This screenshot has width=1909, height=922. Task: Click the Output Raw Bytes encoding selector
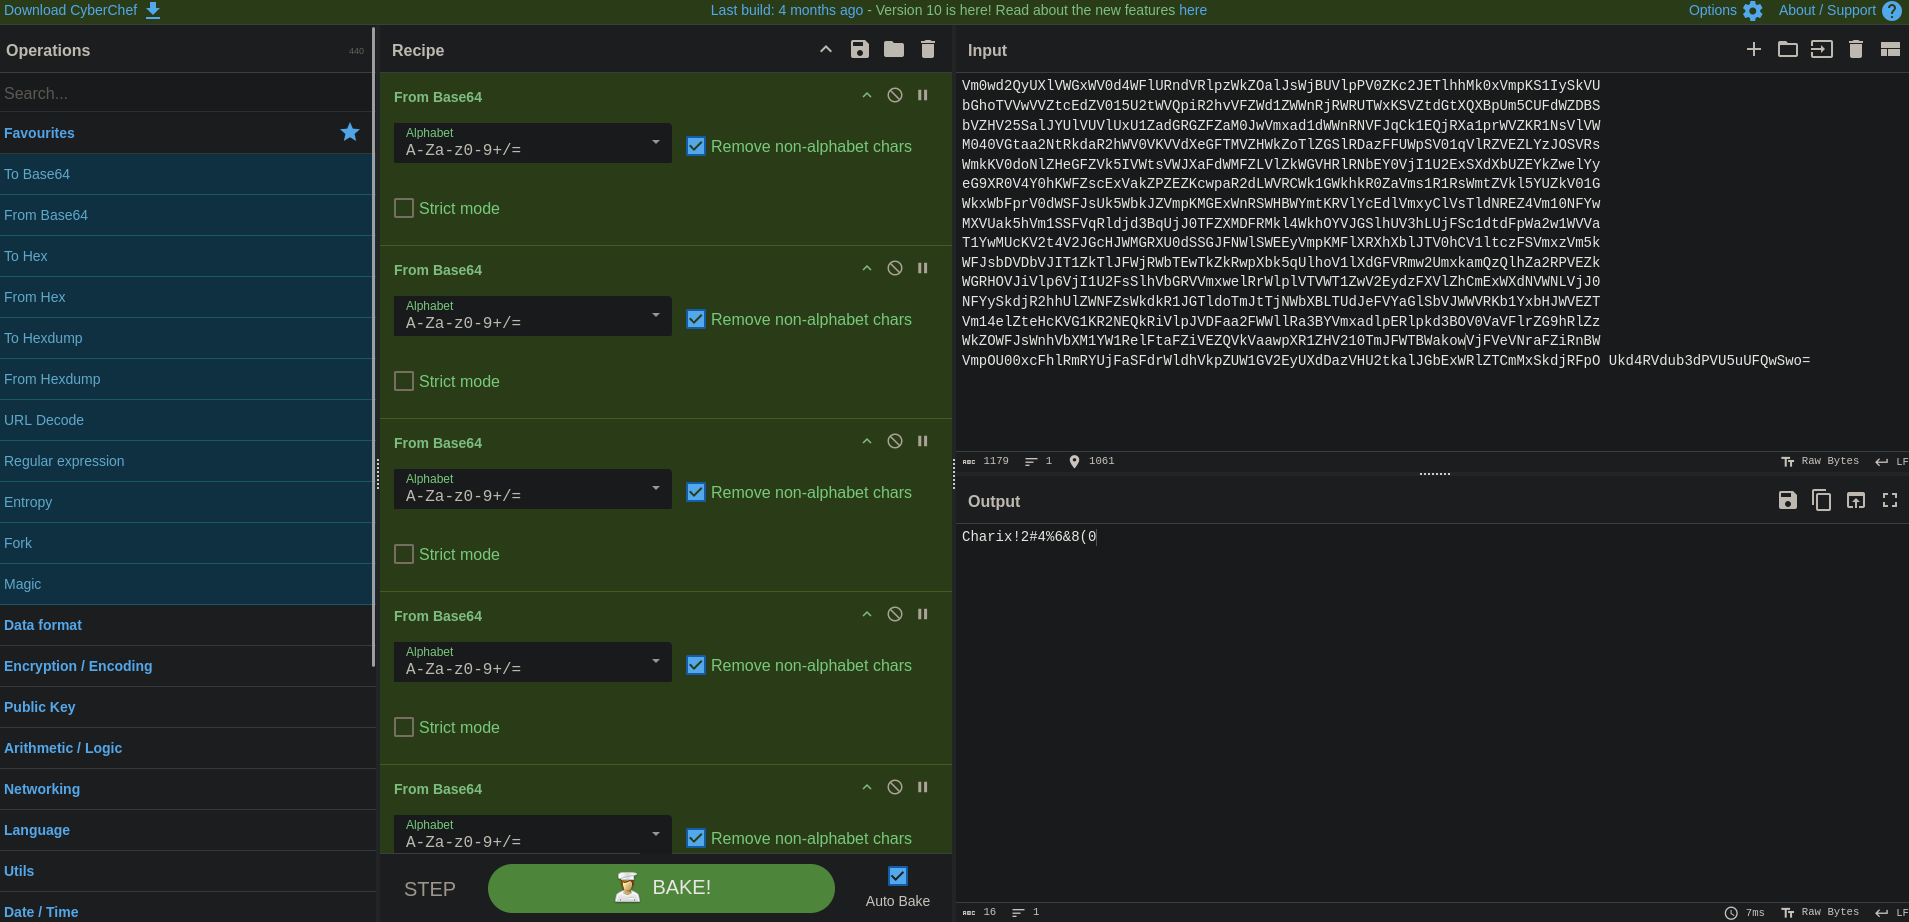[1821, 912]
